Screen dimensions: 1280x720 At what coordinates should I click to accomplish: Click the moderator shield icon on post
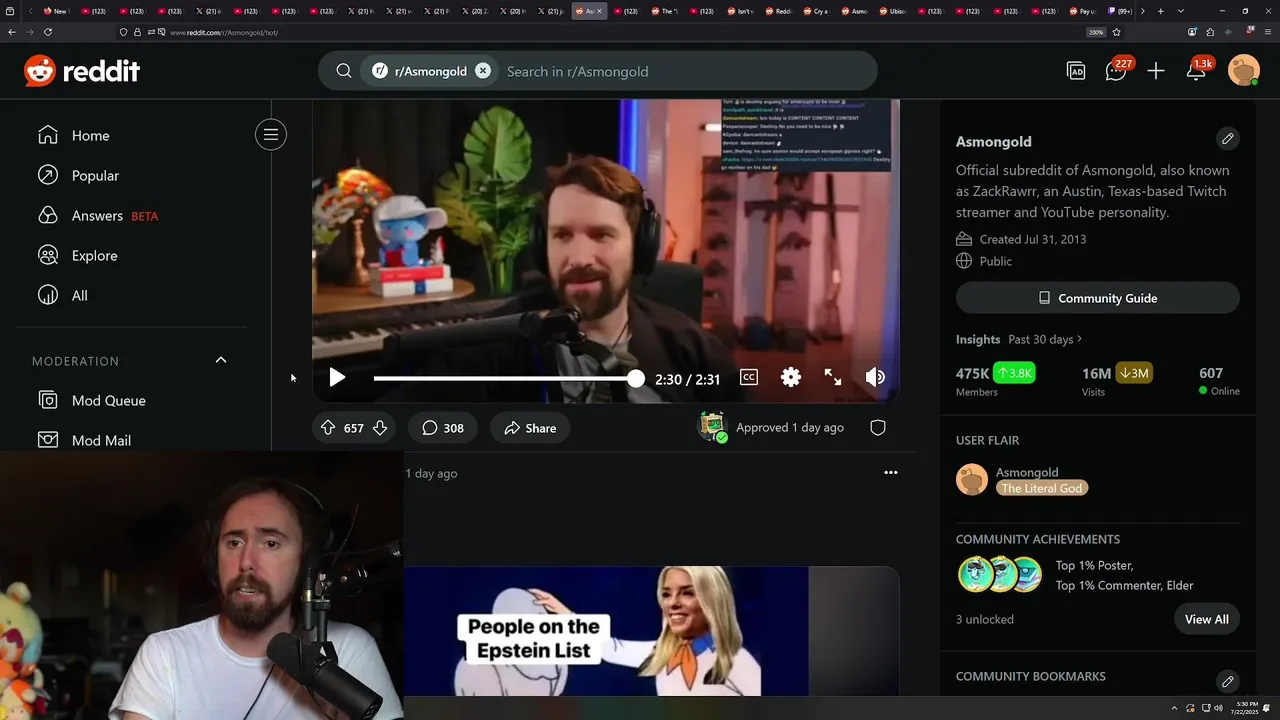[x=878, y=428]
